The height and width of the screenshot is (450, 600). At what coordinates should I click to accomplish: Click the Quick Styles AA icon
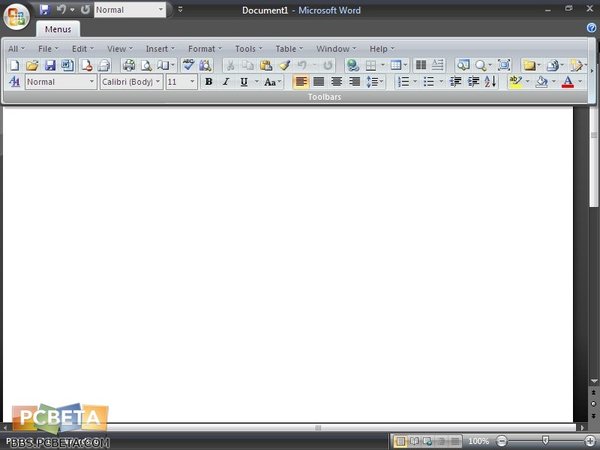click(14, 82)
